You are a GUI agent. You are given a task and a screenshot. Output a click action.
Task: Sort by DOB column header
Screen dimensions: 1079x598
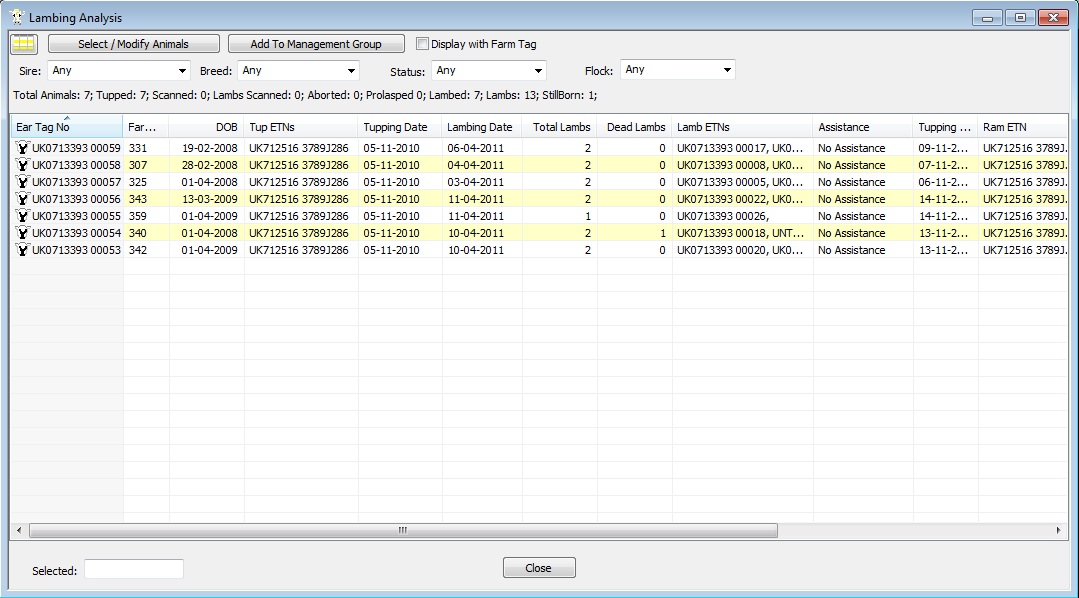click(x=206, y=127)
